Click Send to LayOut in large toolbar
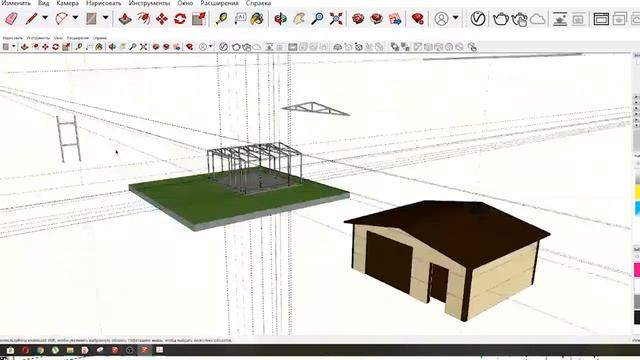This screenshot has height=360, width=640. 395,19
